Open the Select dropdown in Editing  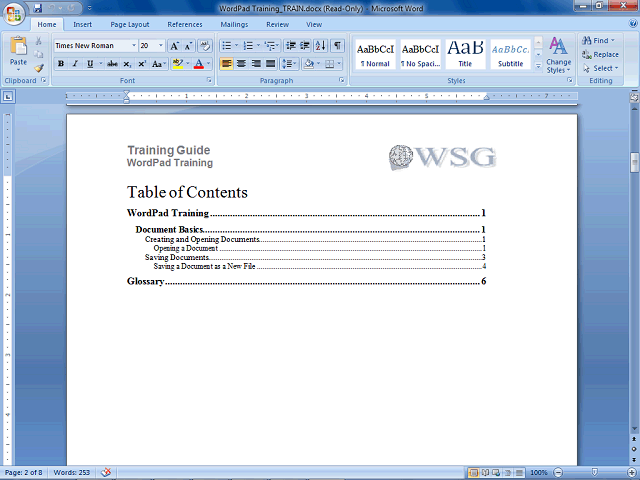601,68
